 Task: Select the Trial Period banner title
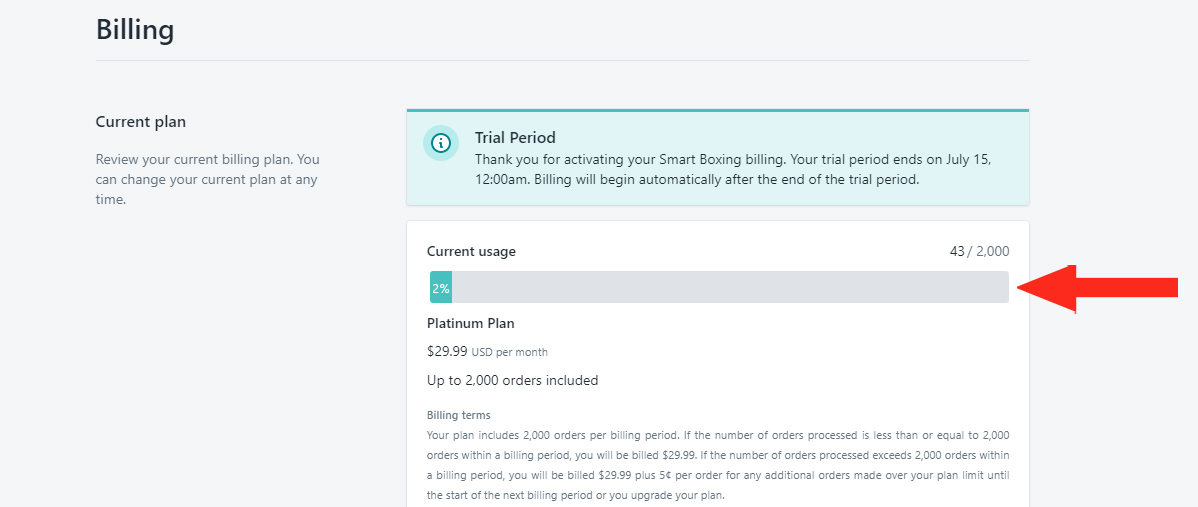[x=515, y=137]
